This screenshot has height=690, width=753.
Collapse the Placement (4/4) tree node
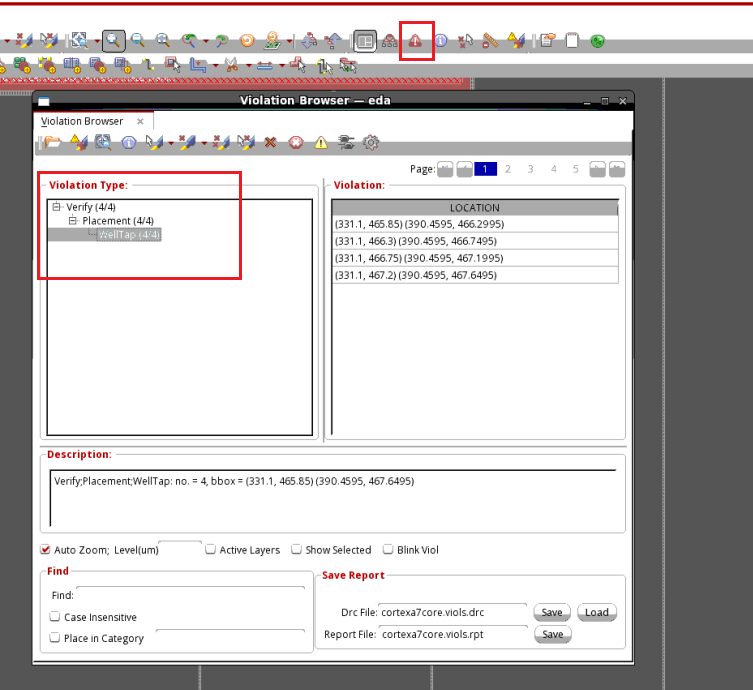click(x=72, y=220)
